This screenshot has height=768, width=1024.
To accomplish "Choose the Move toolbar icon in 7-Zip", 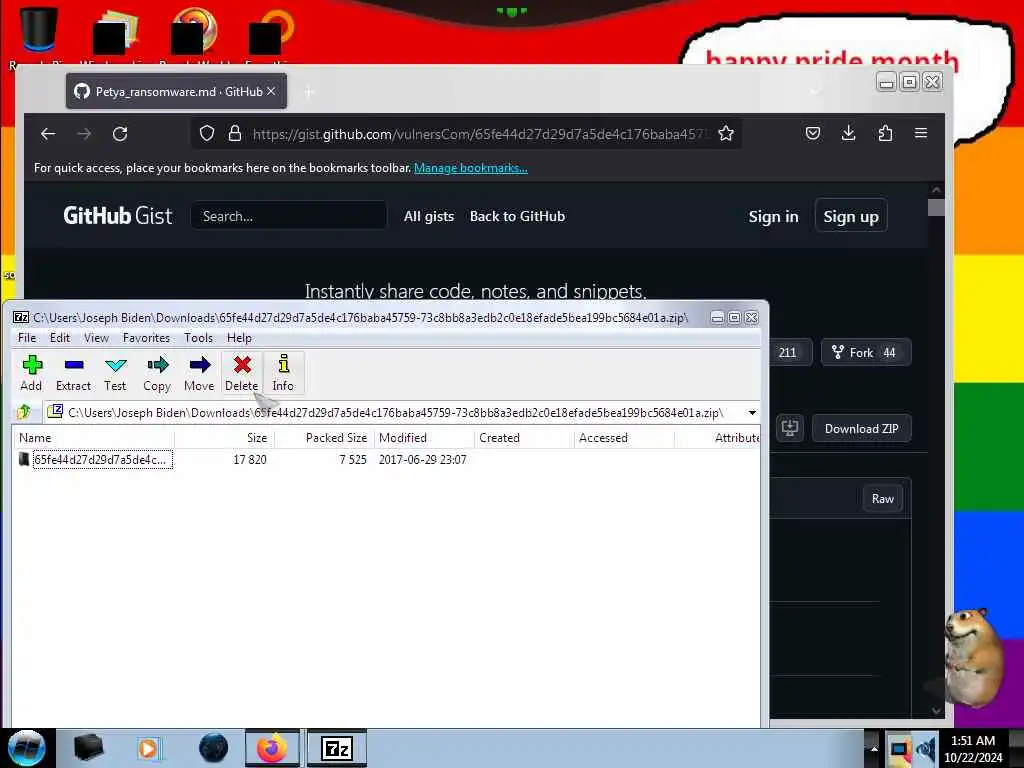I will click(x=199, y=374).
